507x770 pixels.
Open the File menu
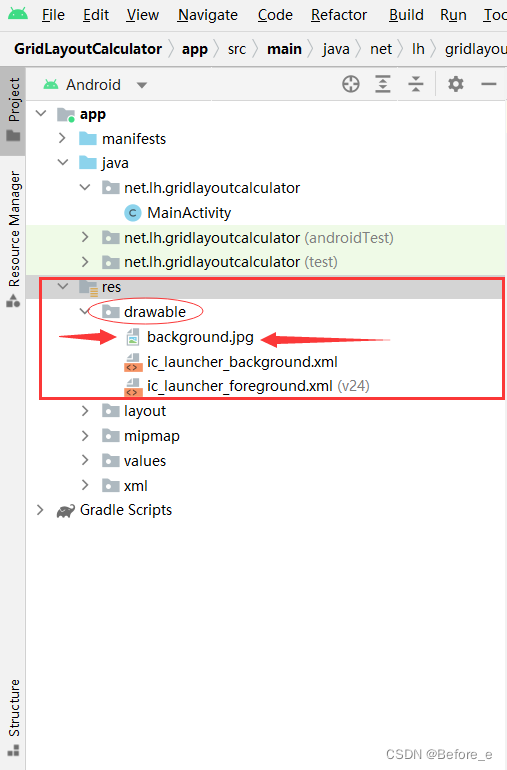53,15
